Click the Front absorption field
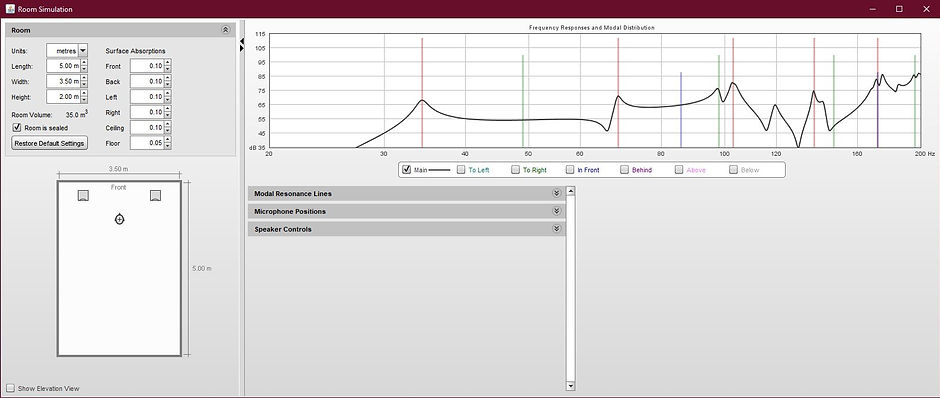 pos(147,66)
